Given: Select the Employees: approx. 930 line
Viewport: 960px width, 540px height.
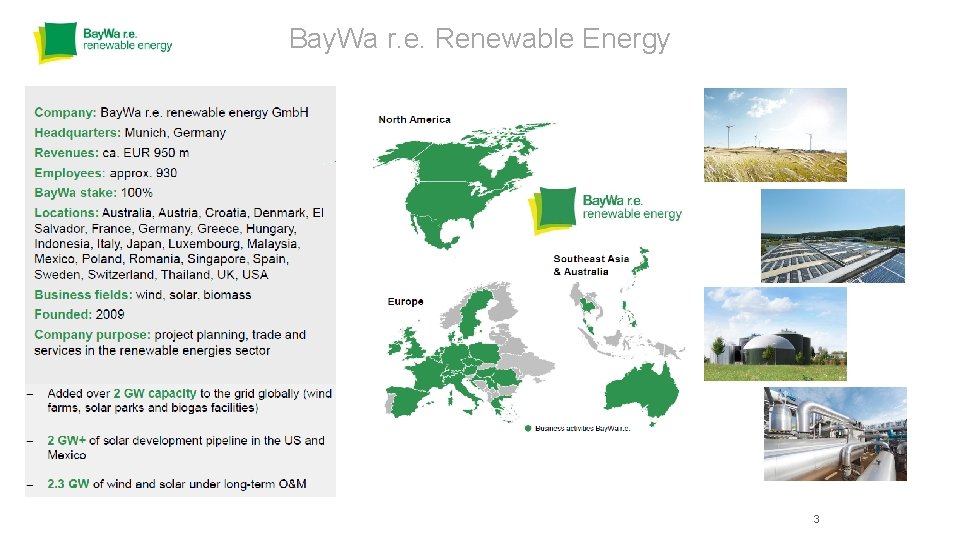Looking at the screenshot, I should click(x=105, y=173).
